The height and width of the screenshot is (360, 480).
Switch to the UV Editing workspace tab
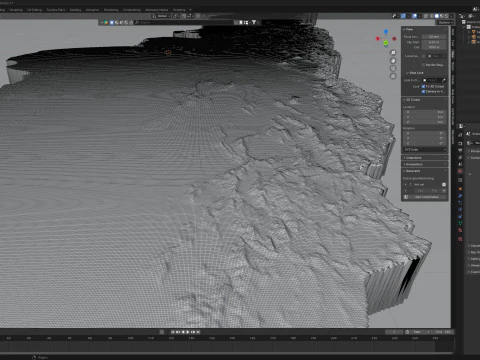pyautogui.click(x=34, y=10)
